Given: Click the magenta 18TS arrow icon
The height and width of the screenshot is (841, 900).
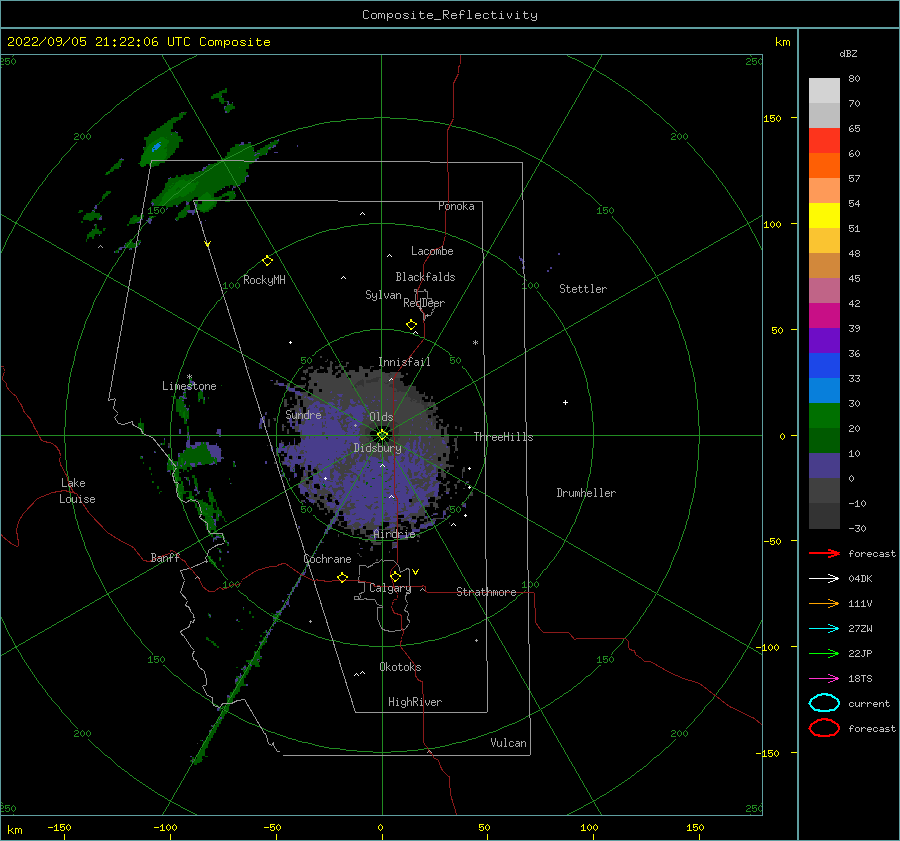Looking at the screenshot, I should [x=824, y=679].
